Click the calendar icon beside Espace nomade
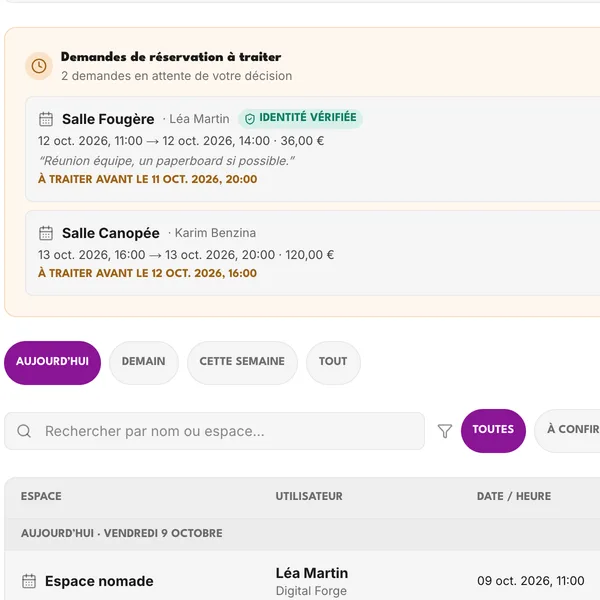 pyautogui.click(x=29, y=581)
